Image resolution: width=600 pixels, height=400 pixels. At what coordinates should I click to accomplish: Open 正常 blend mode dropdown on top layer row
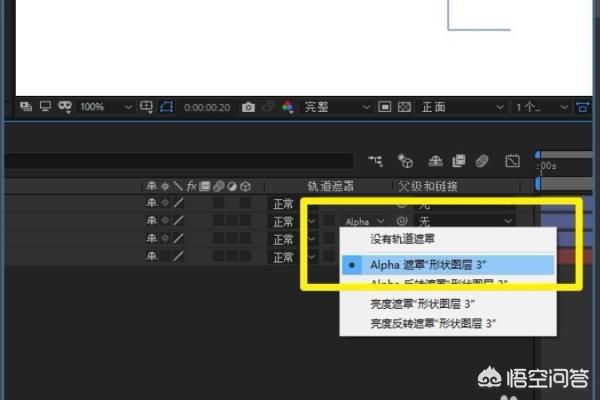click(293, 204)
